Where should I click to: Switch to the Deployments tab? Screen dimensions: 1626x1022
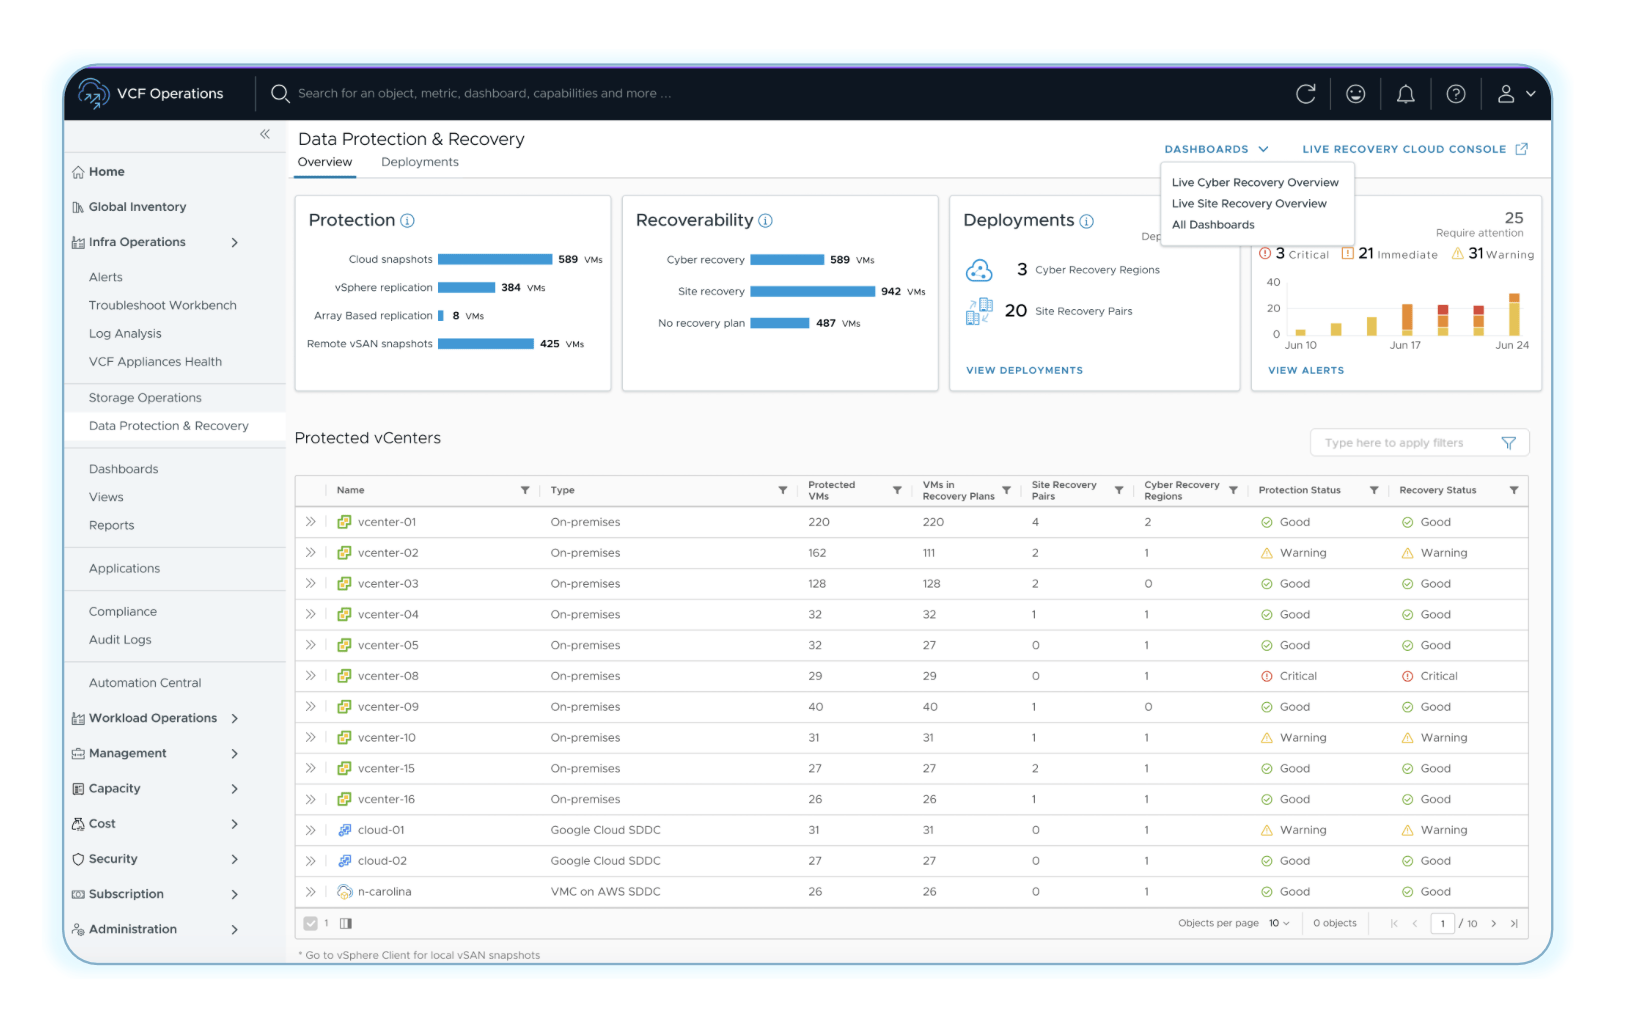coord(420,162)
